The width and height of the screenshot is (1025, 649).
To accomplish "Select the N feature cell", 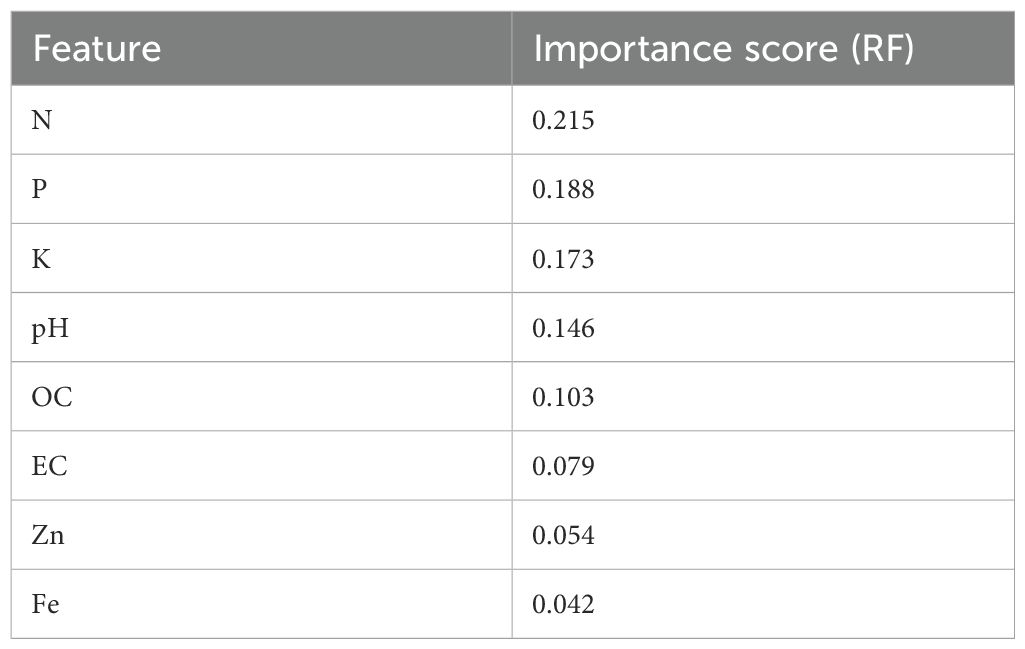I will coord(42,120).
